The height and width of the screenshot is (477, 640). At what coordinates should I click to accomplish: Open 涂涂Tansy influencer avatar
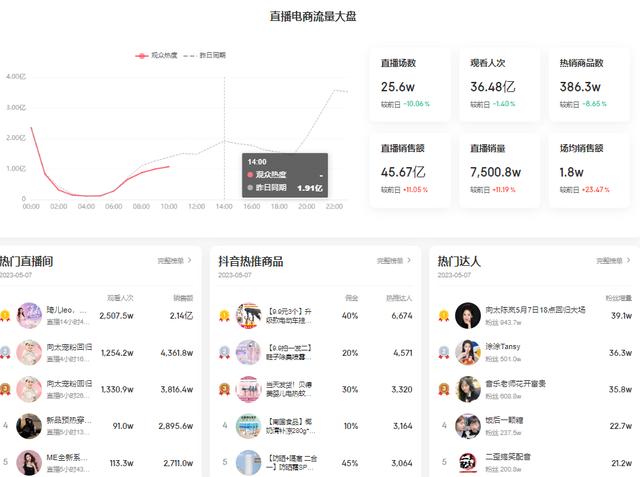tap(468, 352)
